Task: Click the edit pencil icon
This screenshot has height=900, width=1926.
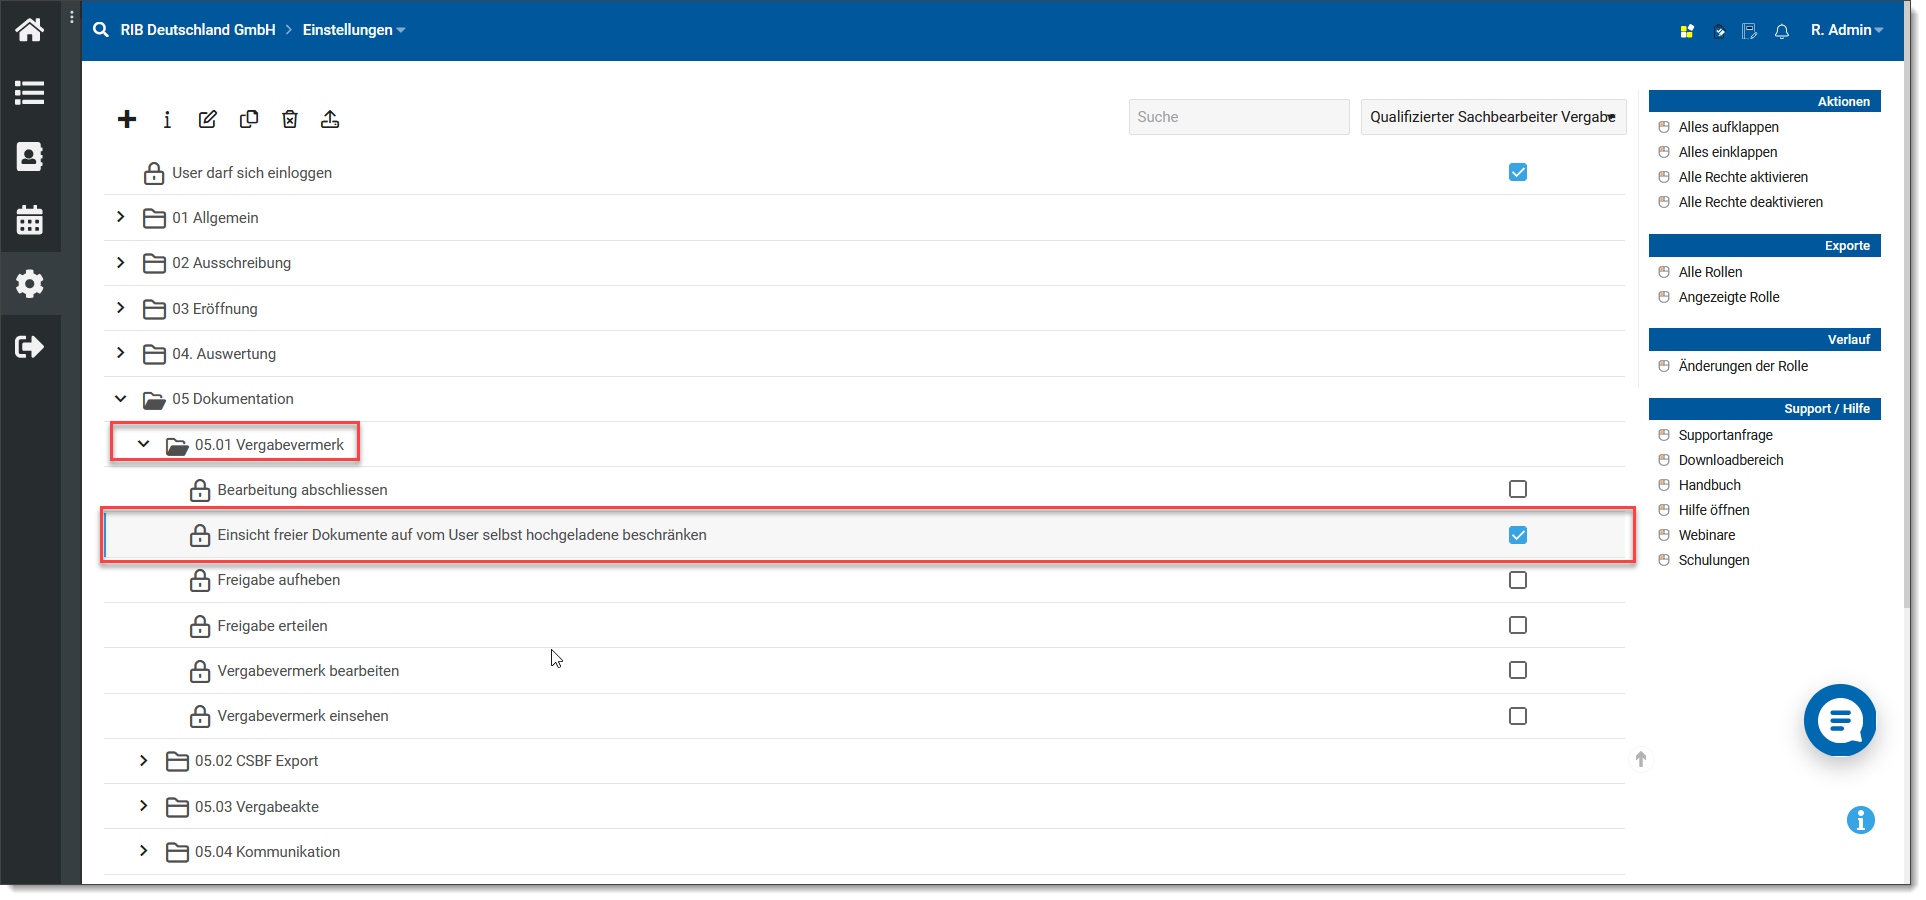Action: [x=208, y=119]
